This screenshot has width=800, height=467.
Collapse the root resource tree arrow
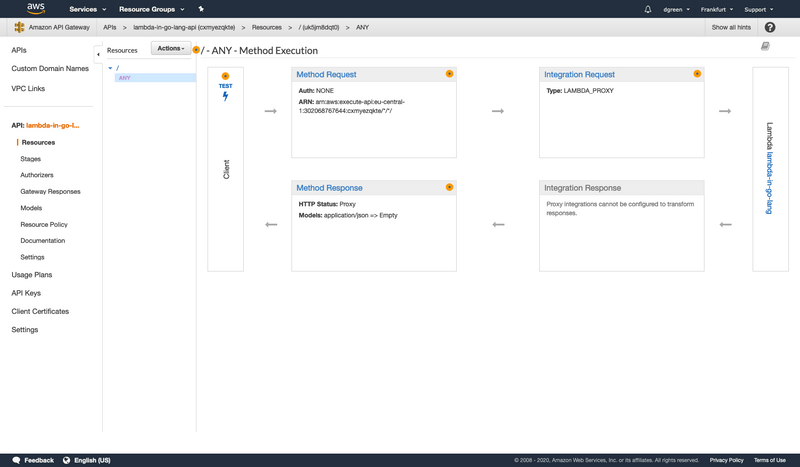pyautogui.click(x=110, y=68)
